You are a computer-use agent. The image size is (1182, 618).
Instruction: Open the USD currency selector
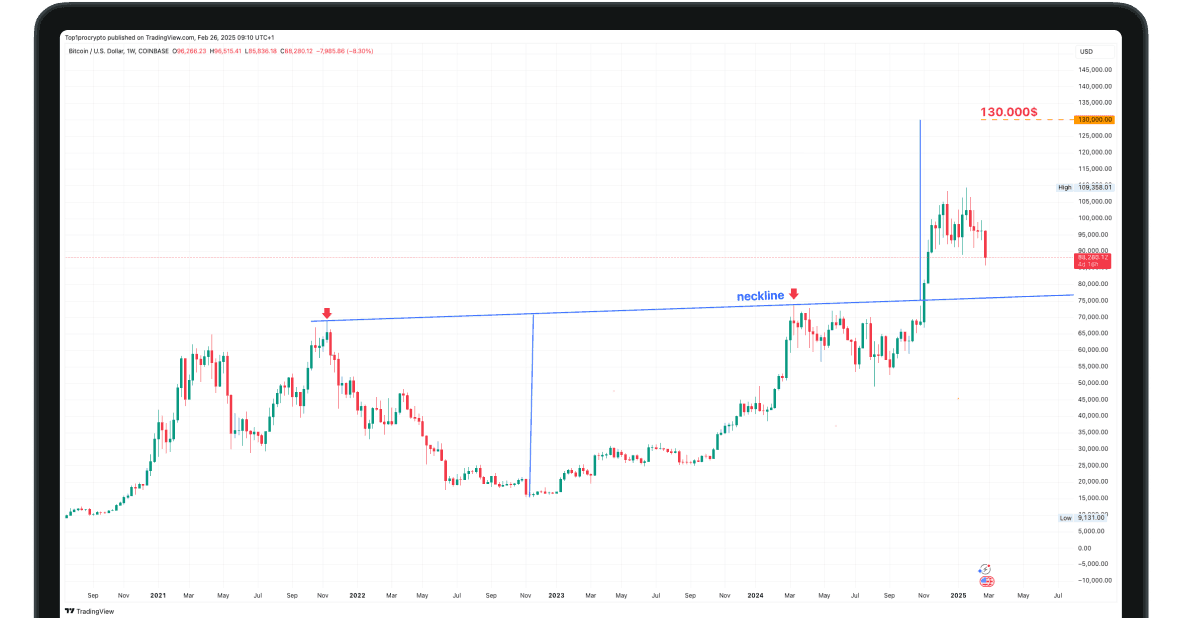pyautogui.click(x=1086, y=51)
